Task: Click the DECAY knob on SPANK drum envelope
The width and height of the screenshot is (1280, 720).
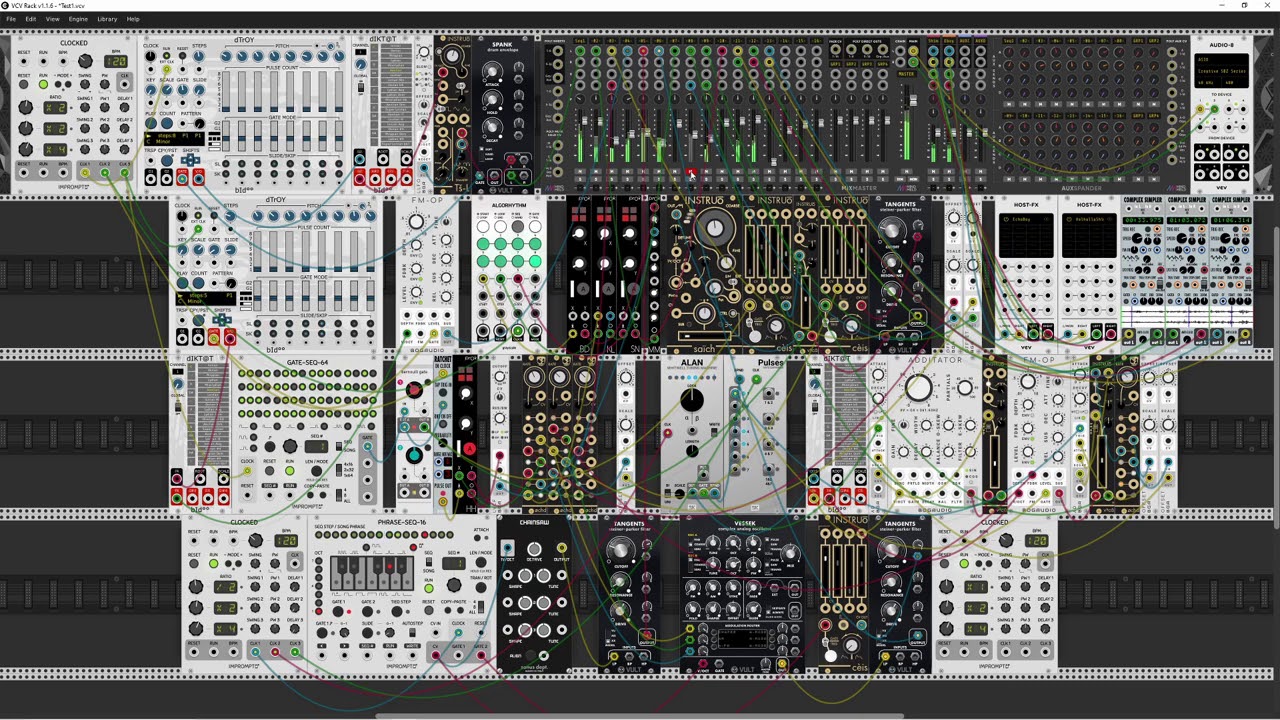Action: tap(492, 126)
